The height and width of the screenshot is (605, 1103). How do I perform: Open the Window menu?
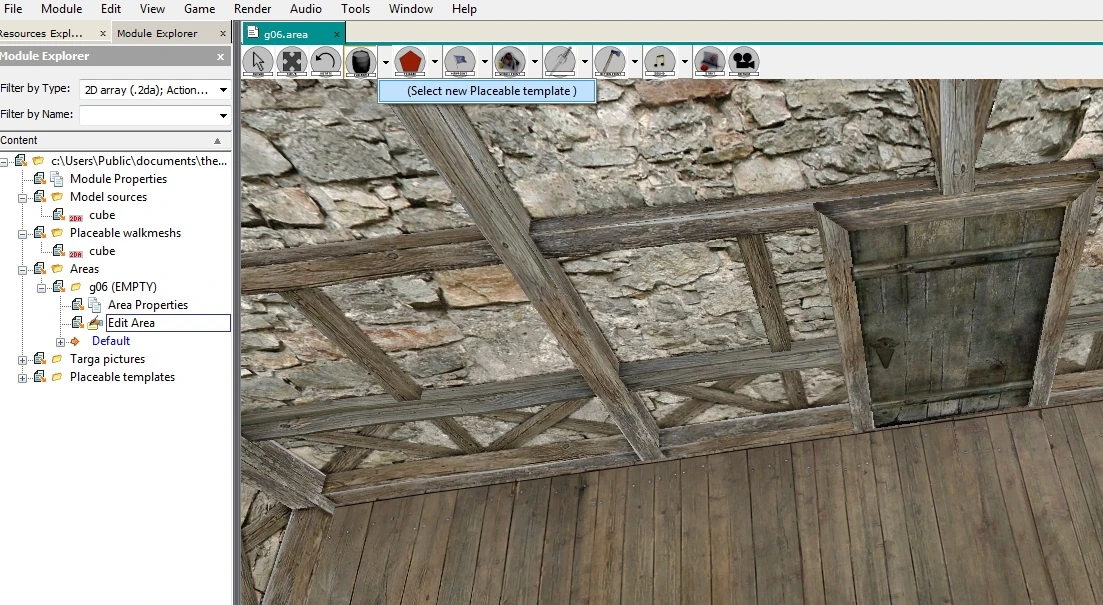[411, 9]
